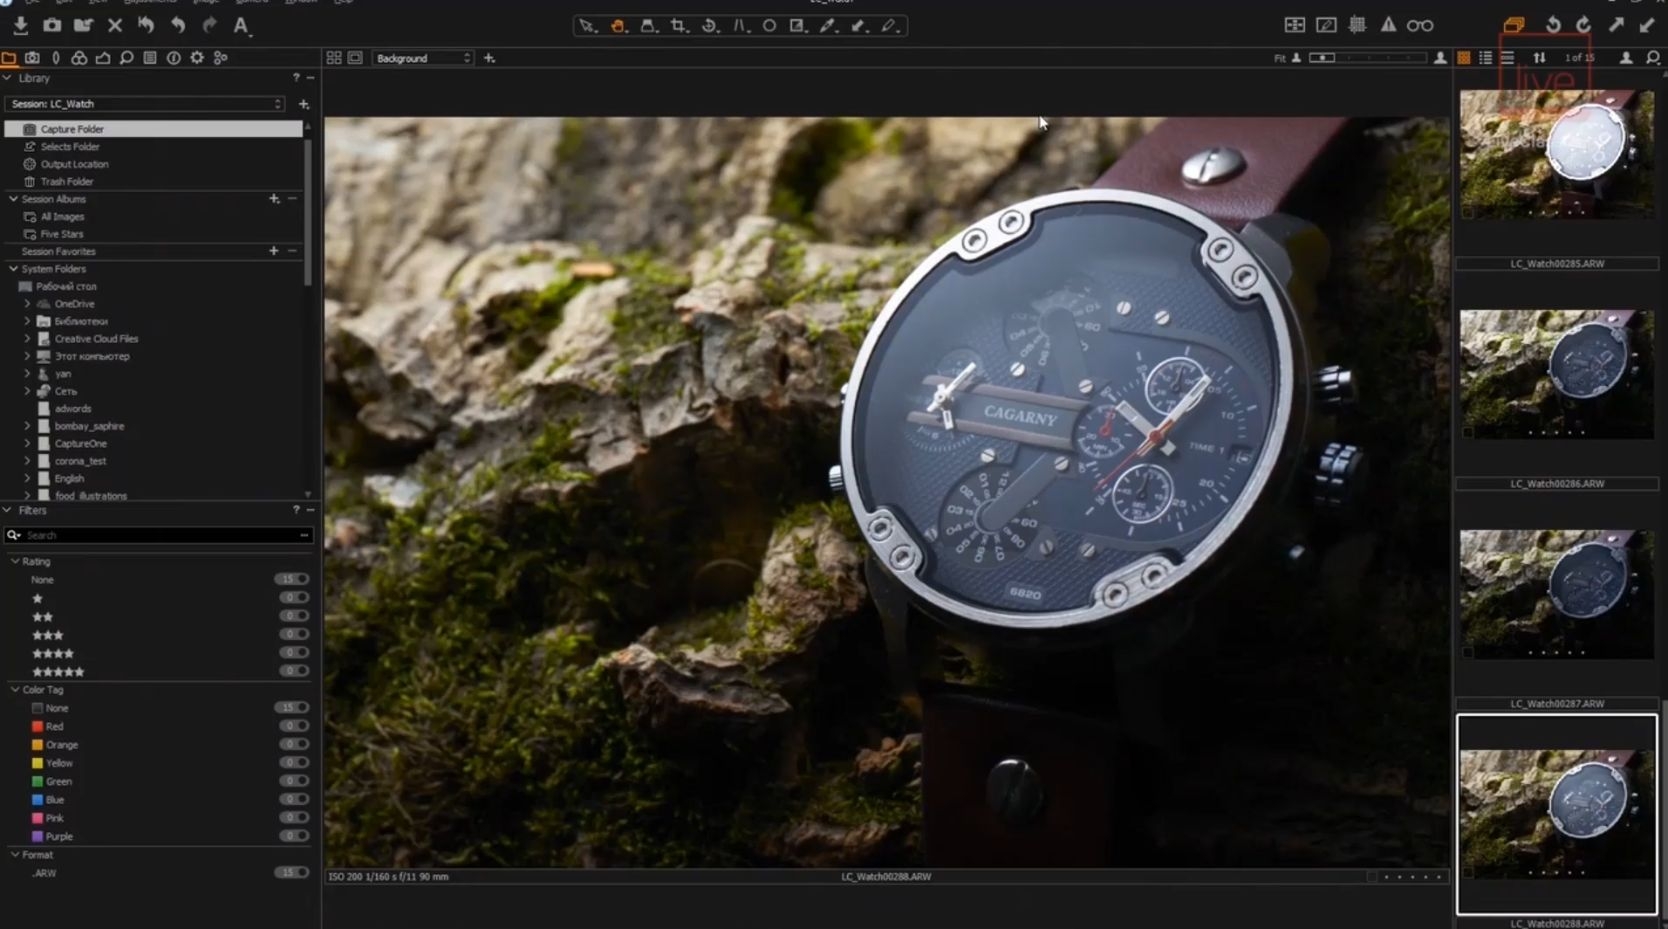Collapse the Session Albums section

(13, 199)
